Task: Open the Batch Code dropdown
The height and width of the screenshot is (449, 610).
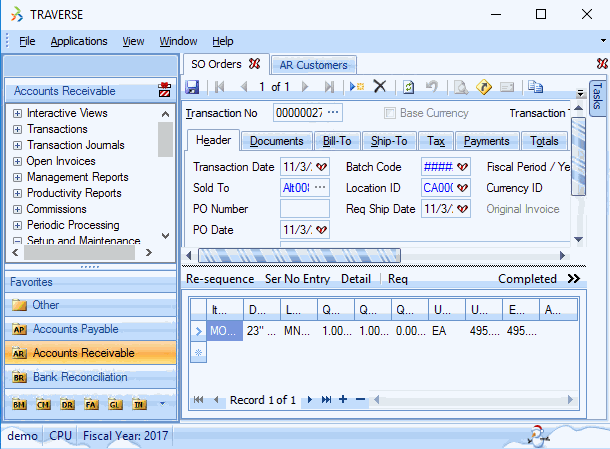Action: pos(462,167)
